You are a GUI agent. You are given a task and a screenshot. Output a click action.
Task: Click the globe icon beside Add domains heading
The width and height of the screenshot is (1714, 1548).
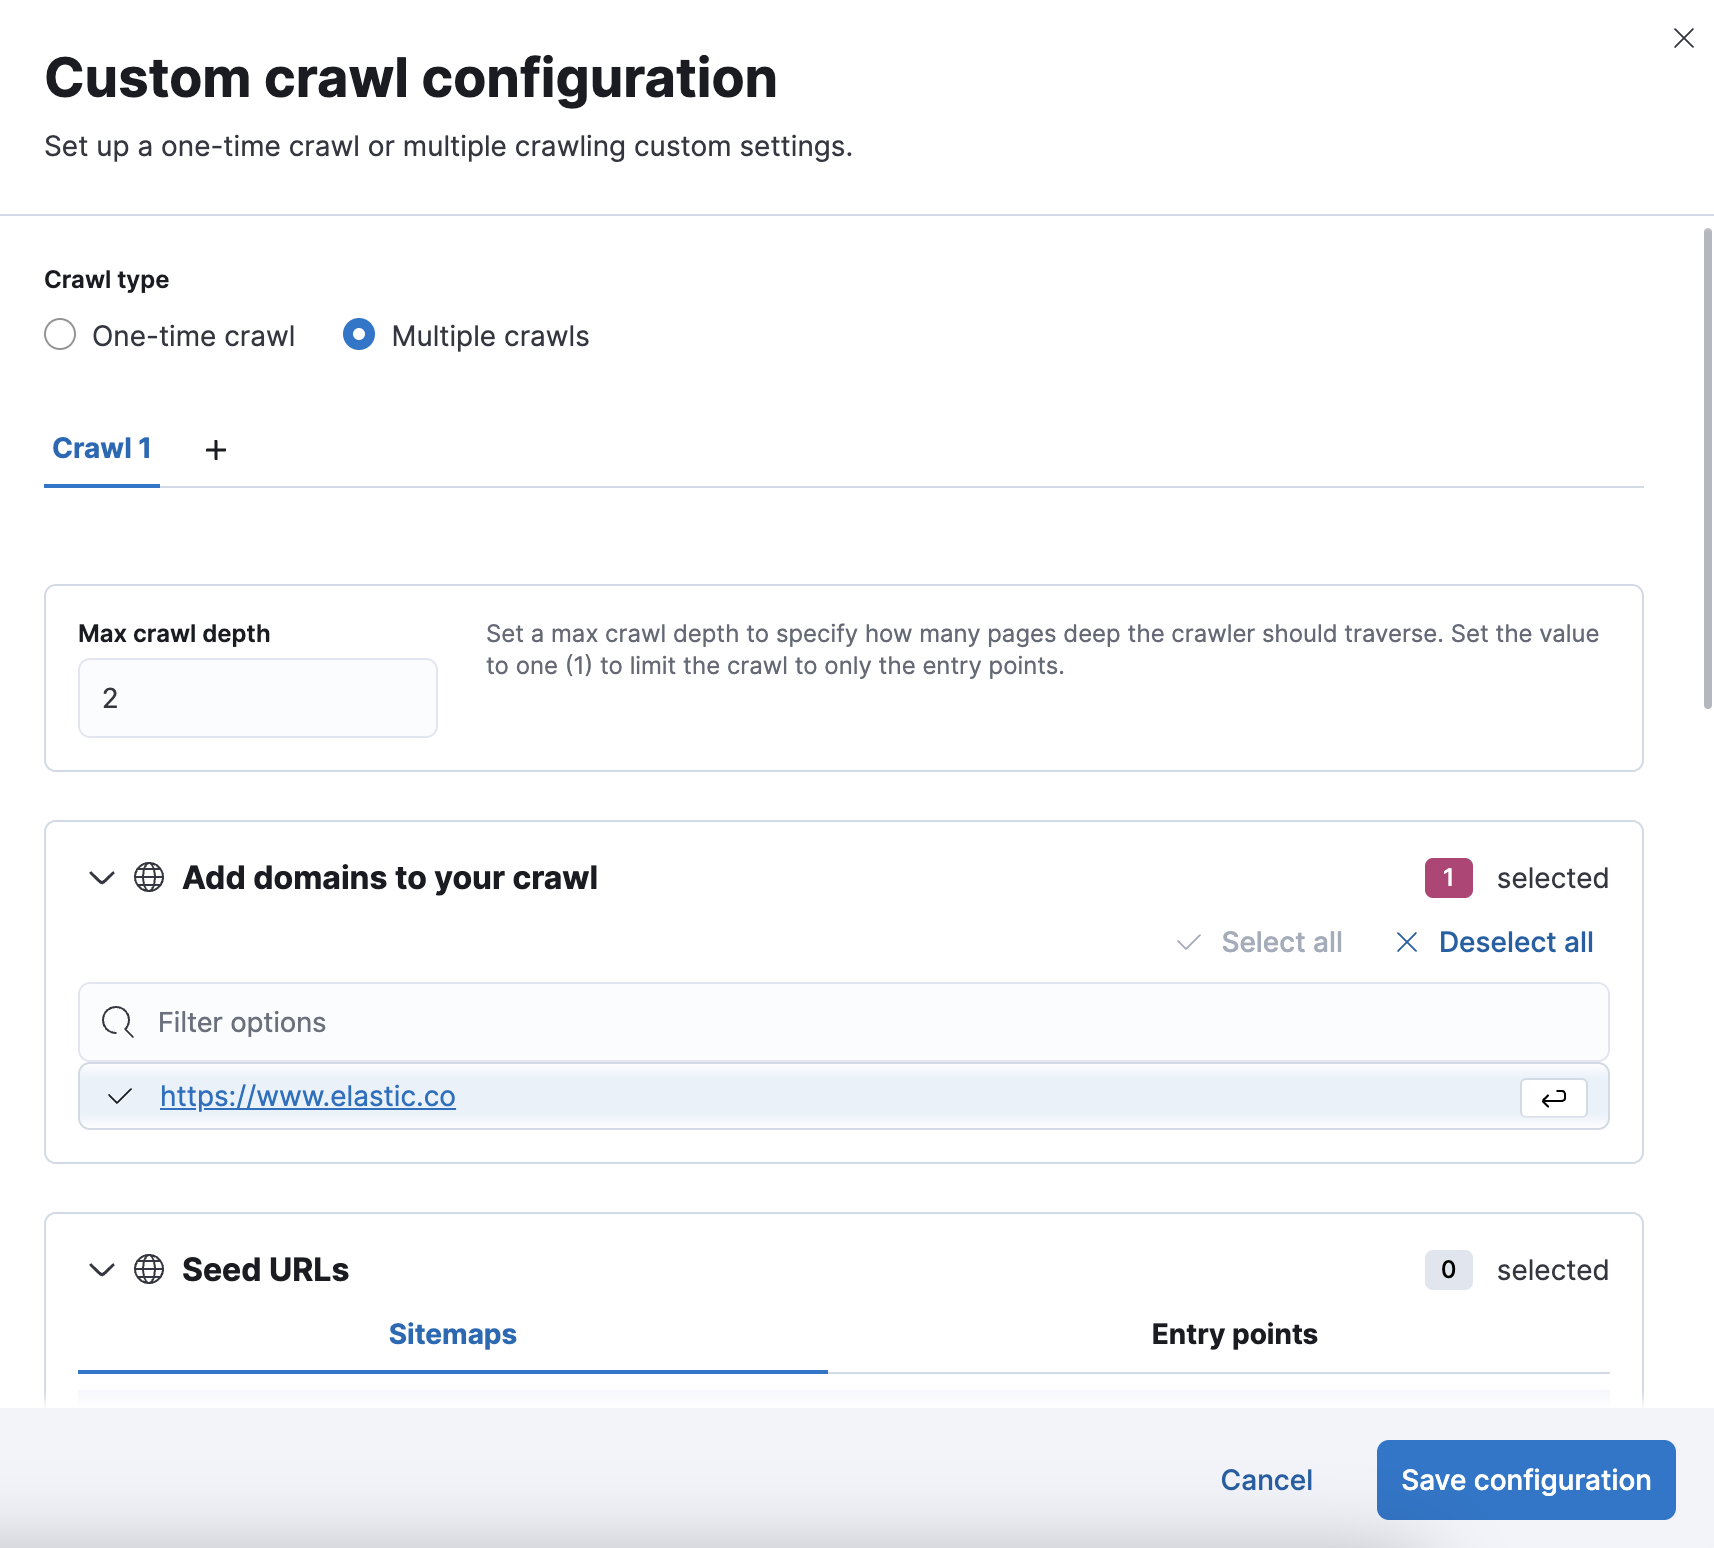click(148, 878)
